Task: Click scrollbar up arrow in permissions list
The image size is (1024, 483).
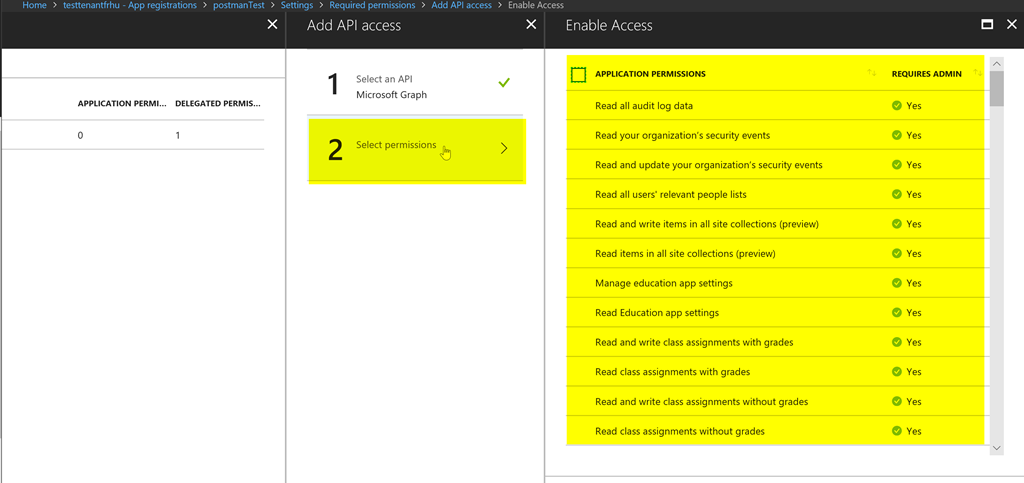Action: pos(997,64)
